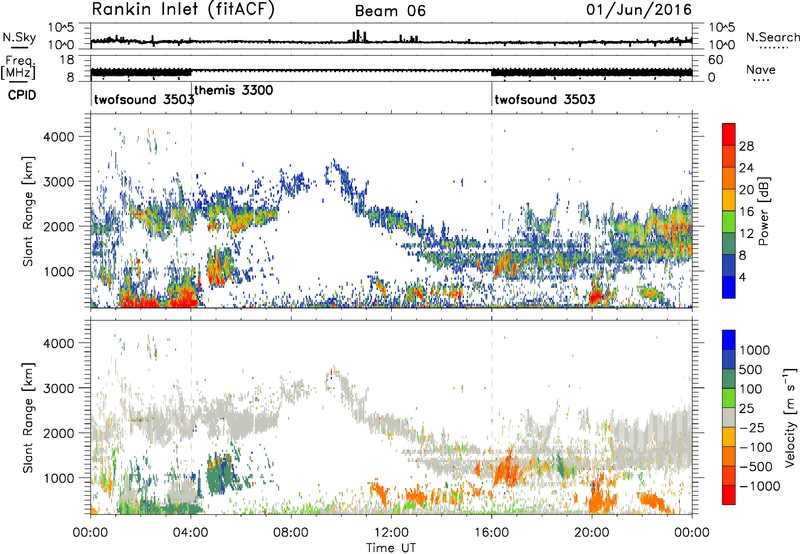Screen dimensions: 800x554
Task: Click the blue top segment of Velocity colorbar
Action: pos(729,340)
